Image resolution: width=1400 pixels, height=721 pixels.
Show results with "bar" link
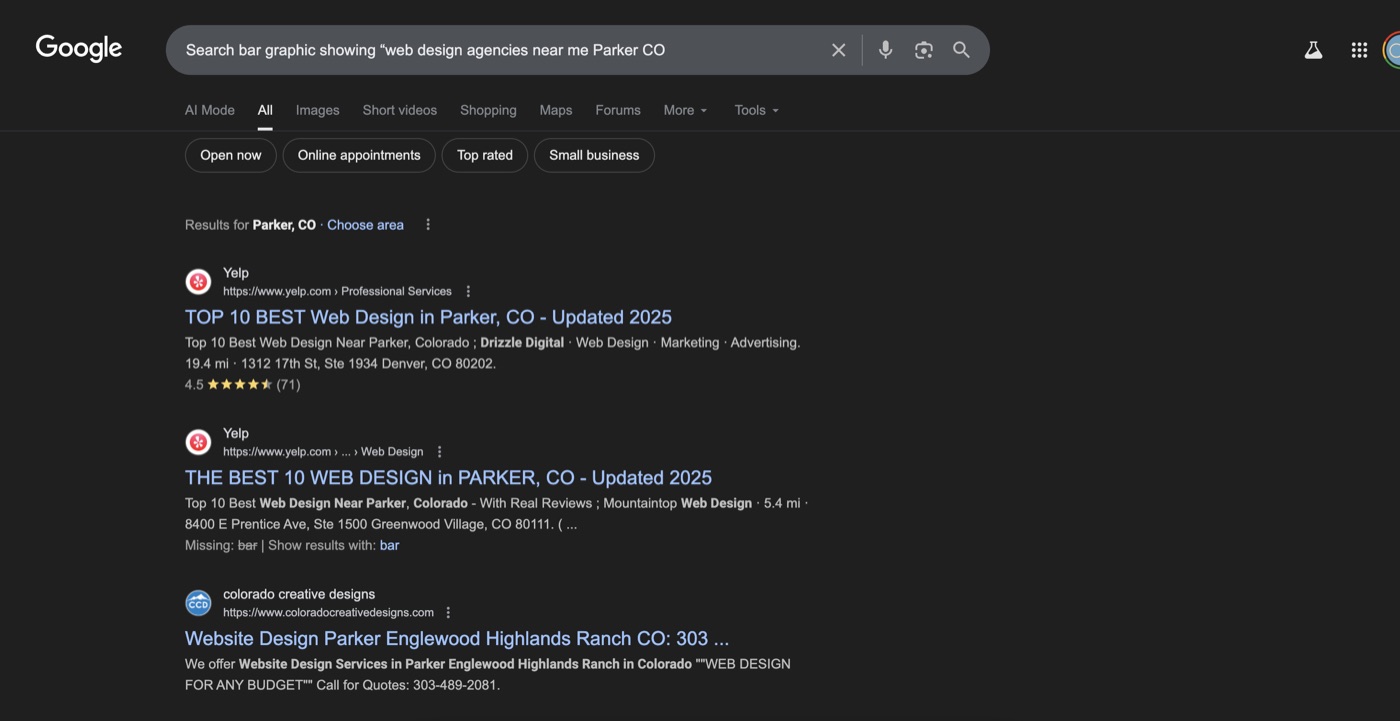[389, 545]
